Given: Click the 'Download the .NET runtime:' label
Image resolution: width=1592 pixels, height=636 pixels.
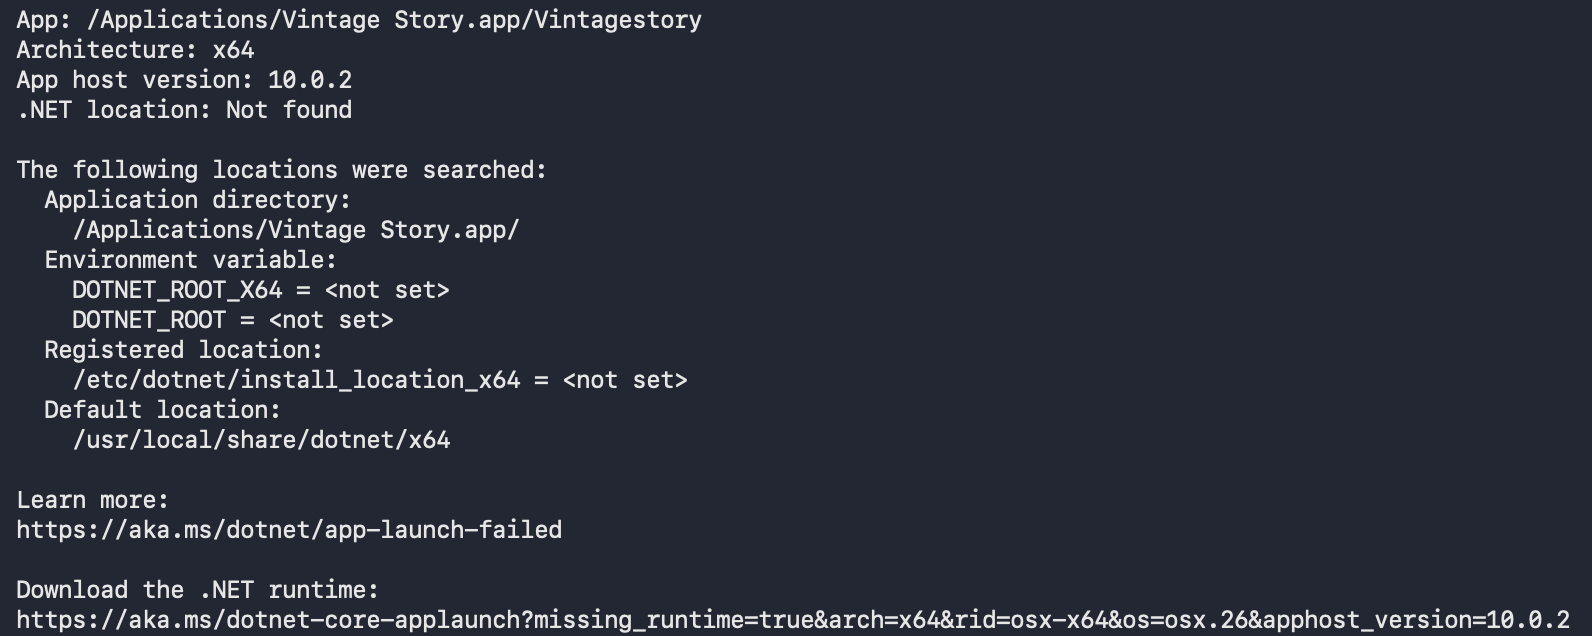Looking at the screenshot, I should tap(198, 590).
